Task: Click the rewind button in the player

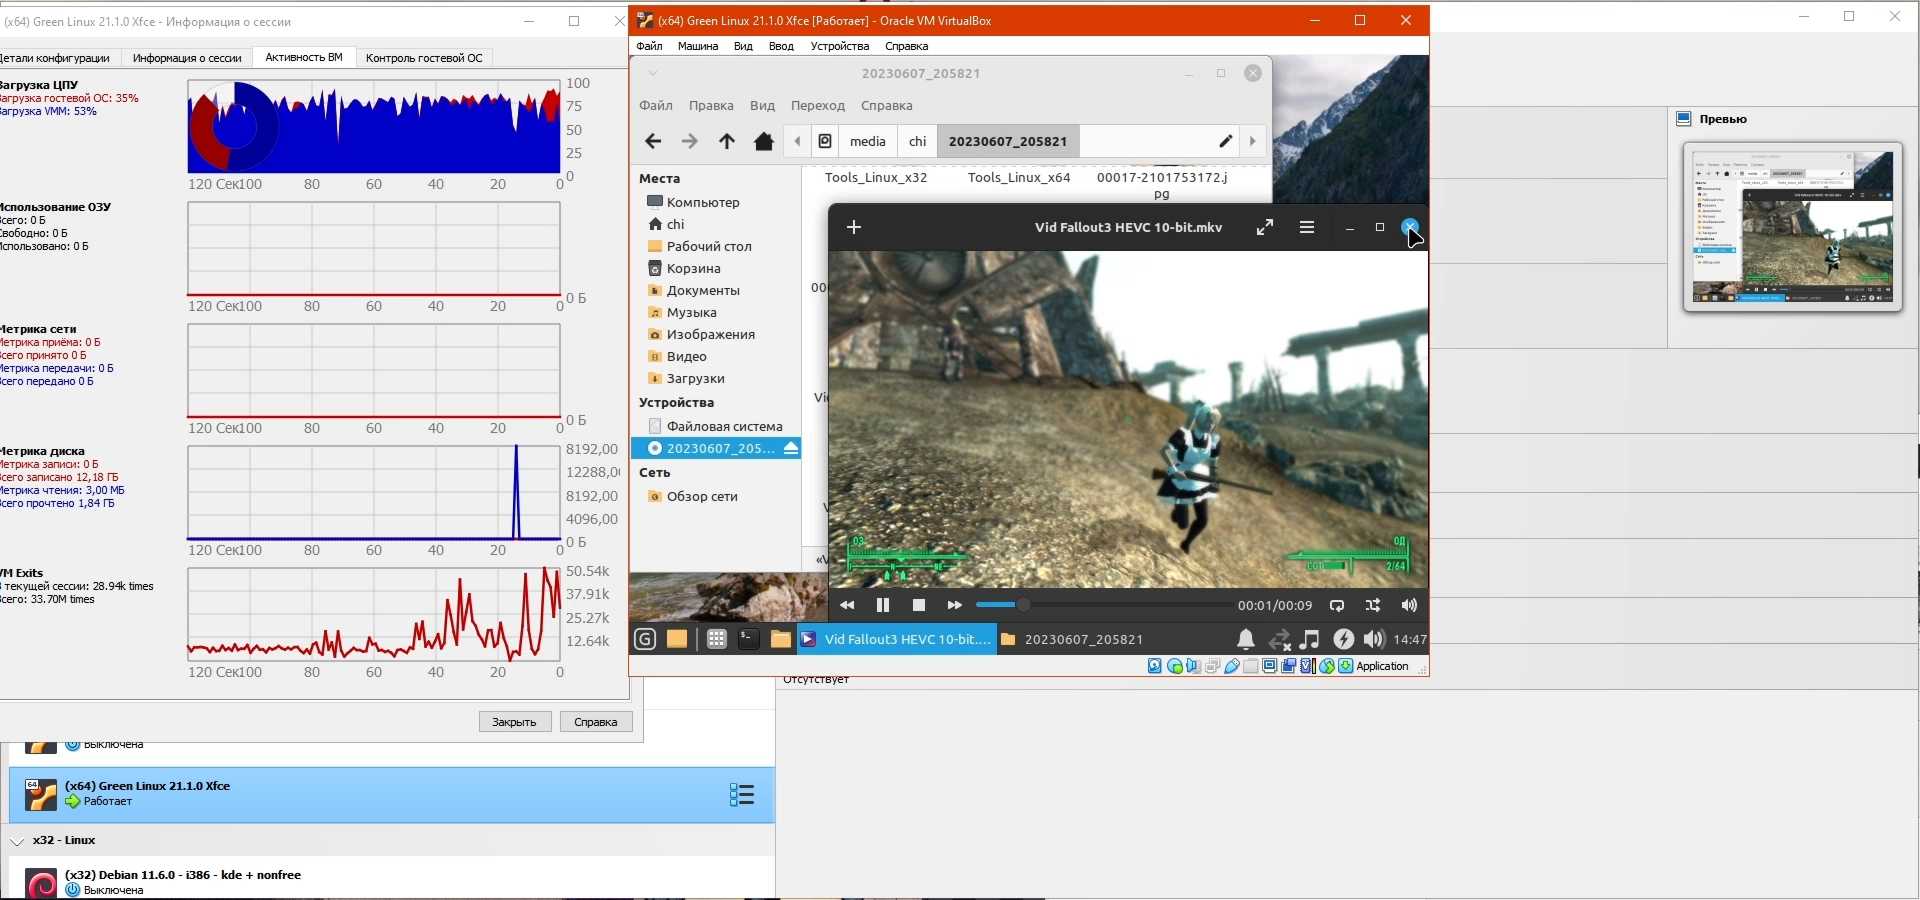Action: 847,605
